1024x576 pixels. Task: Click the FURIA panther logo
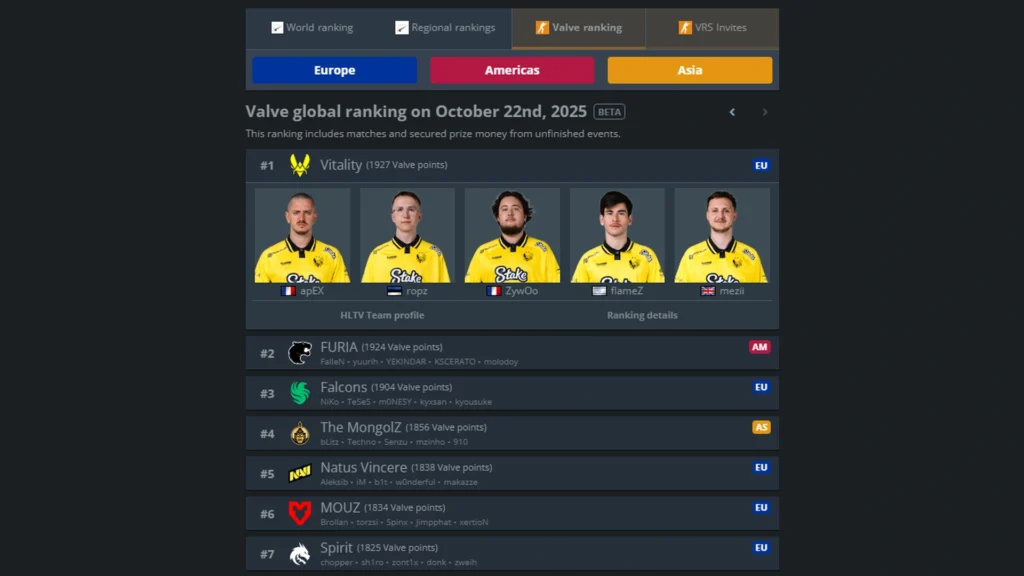300,353
